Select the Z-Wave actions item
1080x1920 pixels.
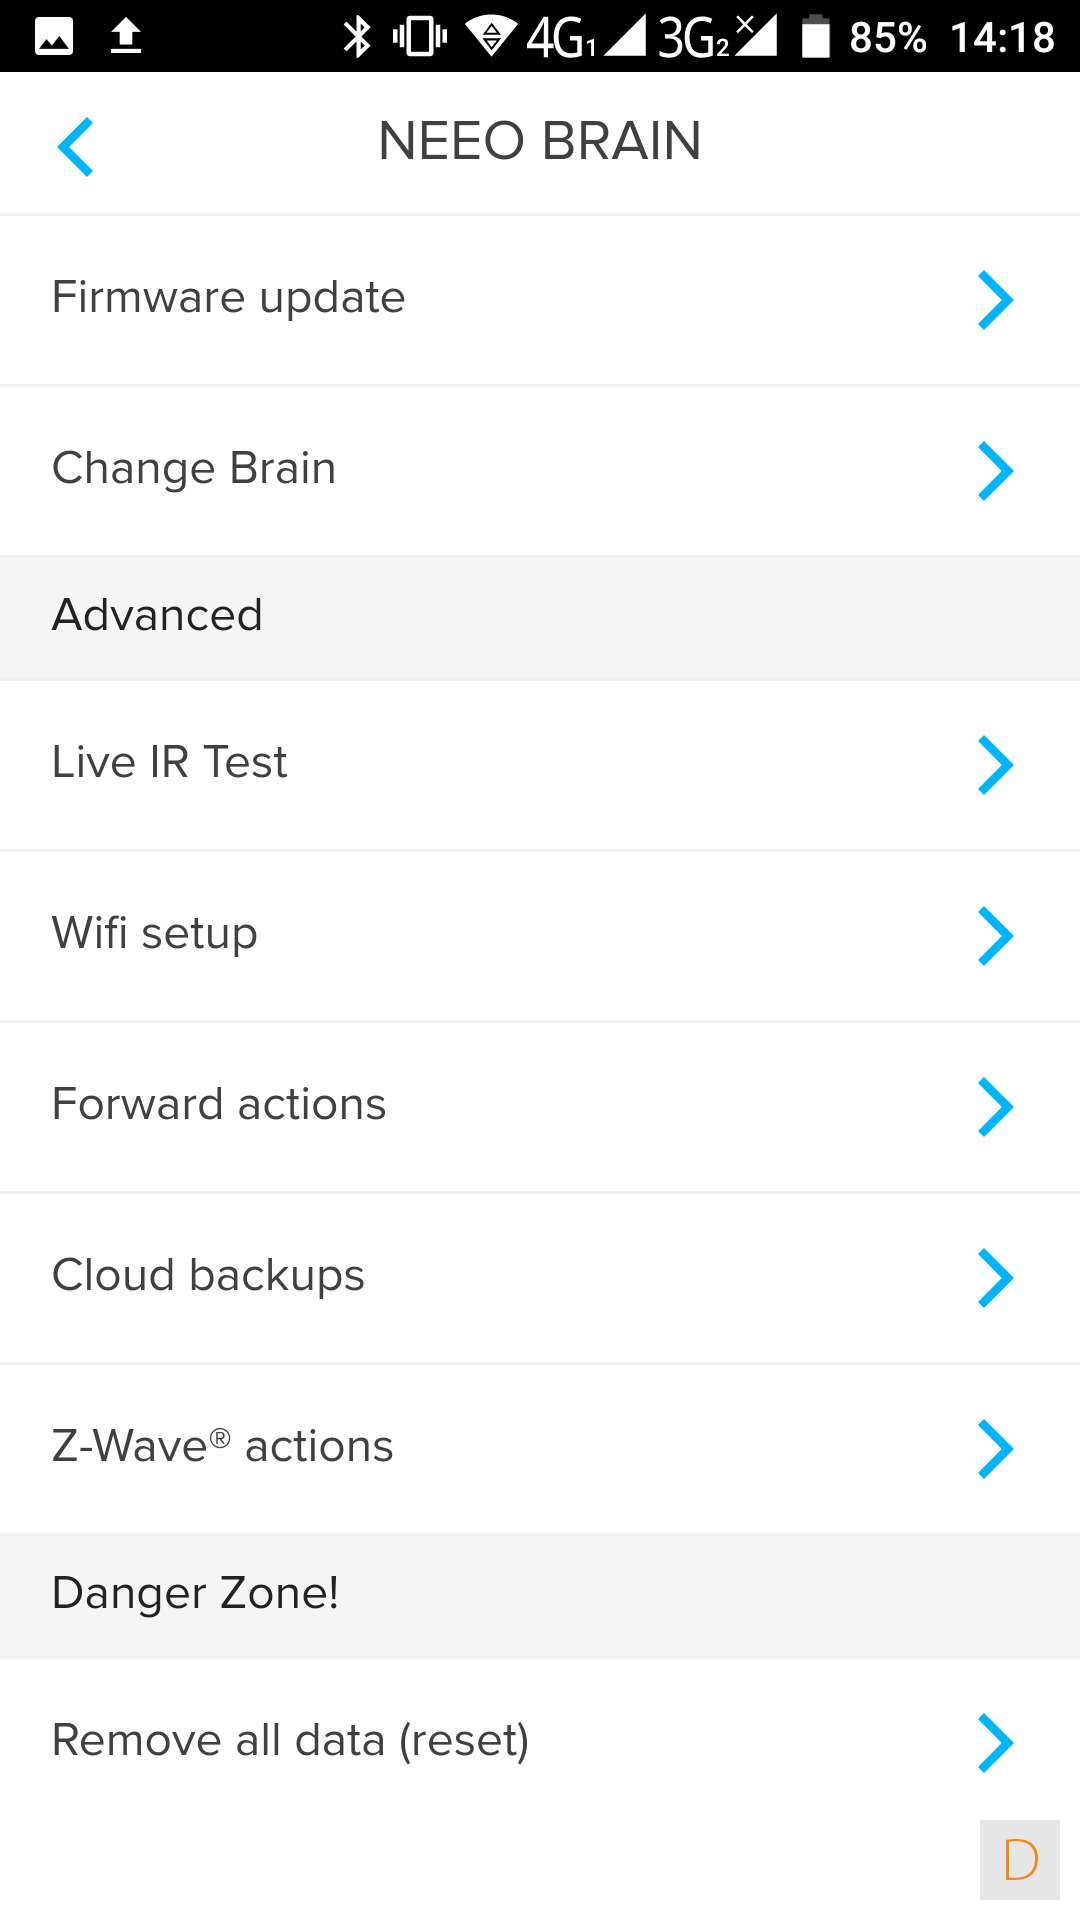[222, 1447]
